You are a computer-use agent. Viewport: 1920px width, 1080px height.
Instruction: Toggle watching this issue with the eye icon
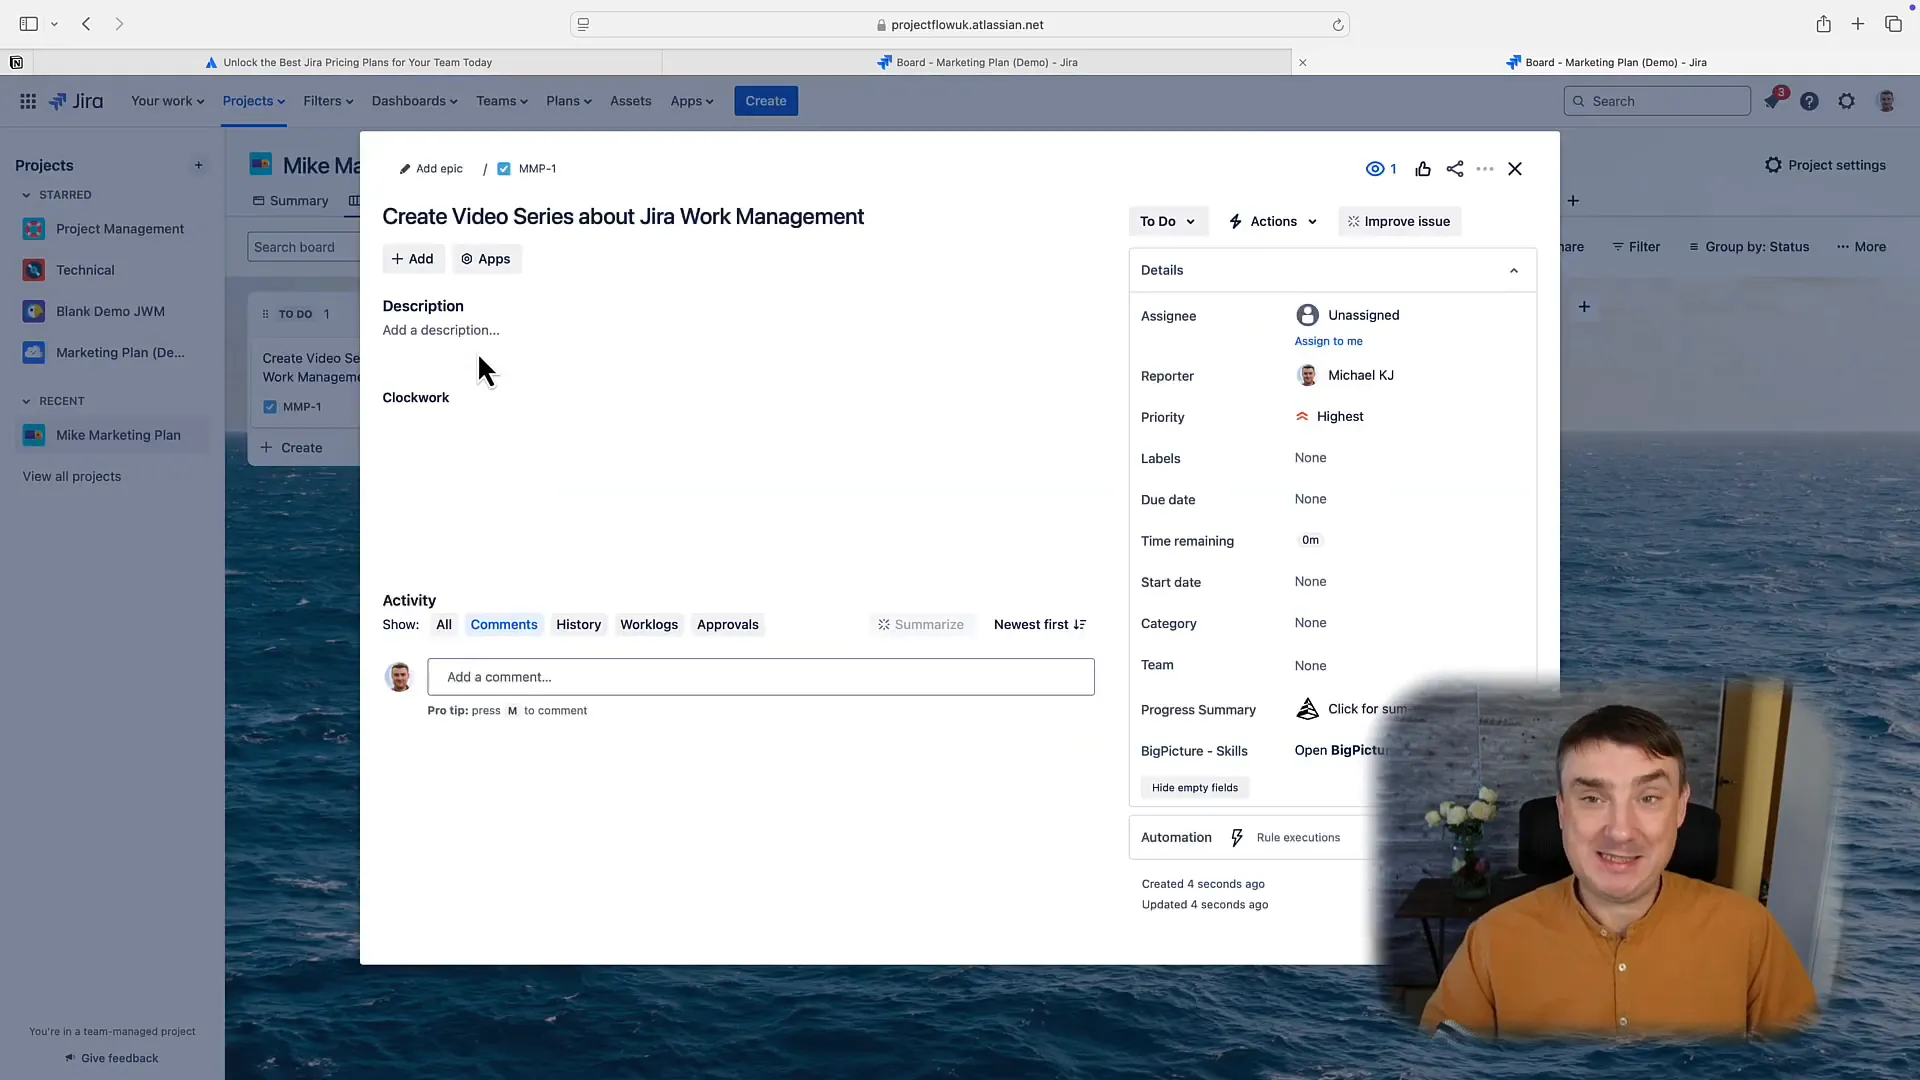(x=1380, y=169)
